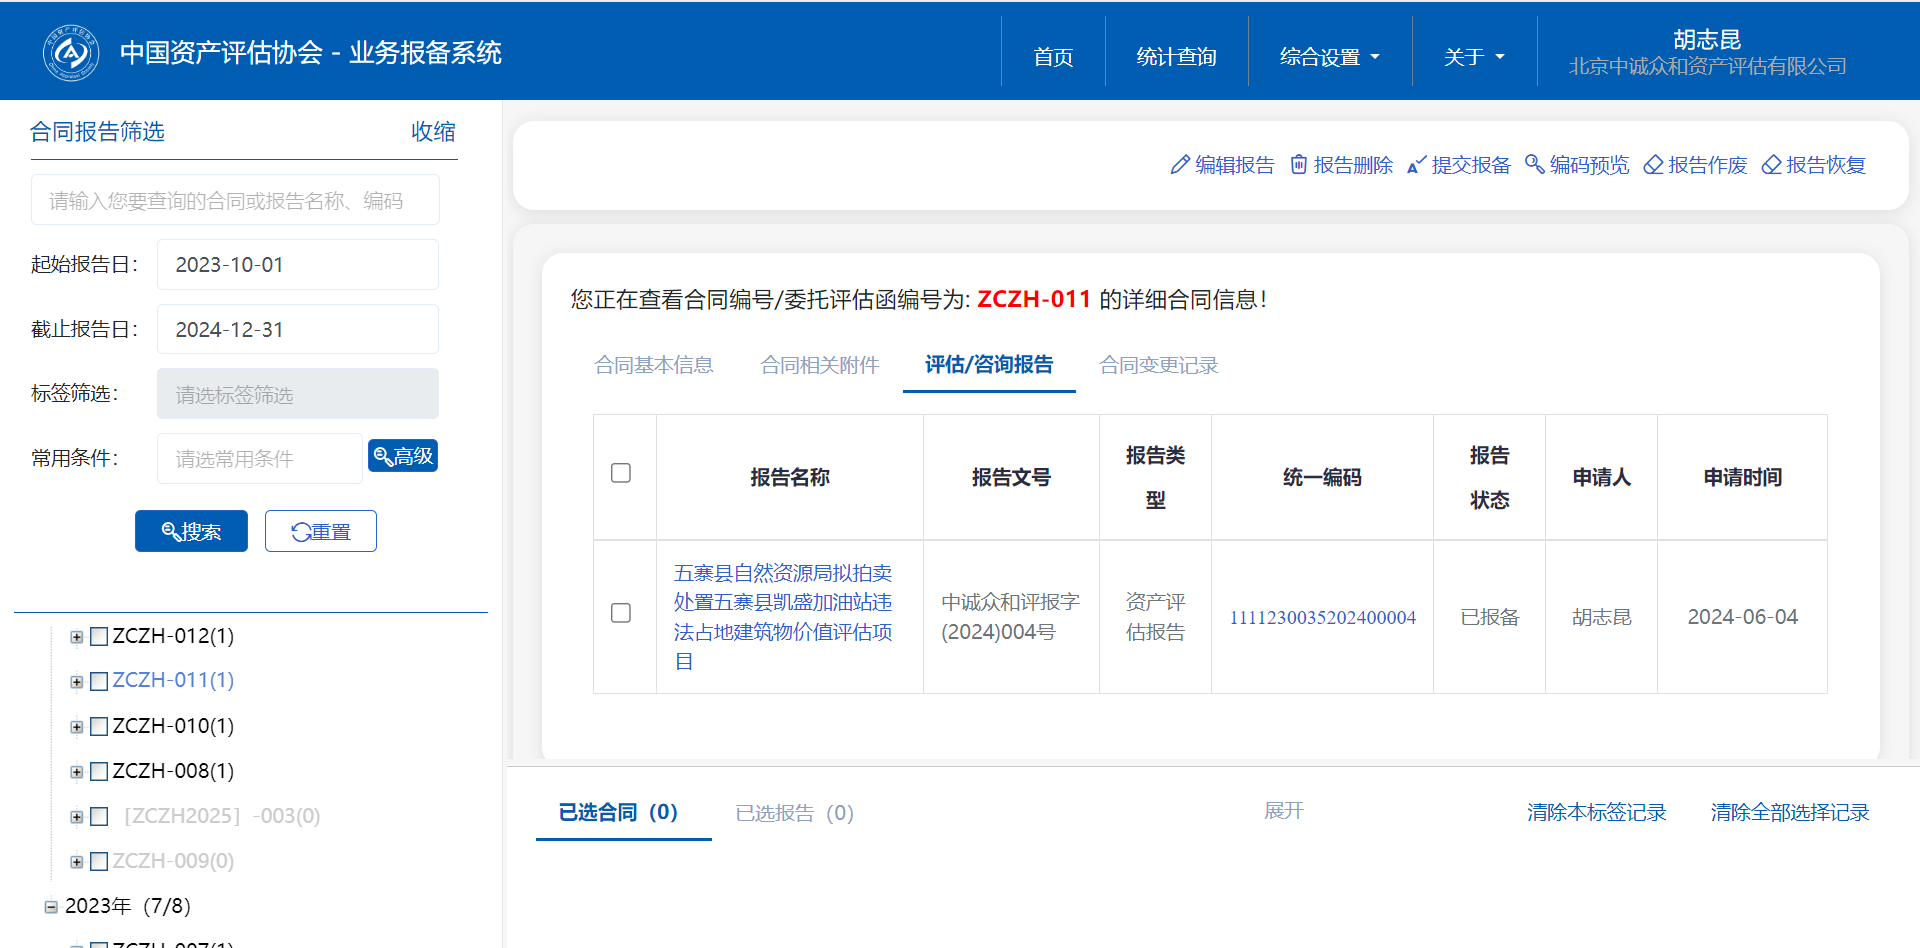The width and height of the screenshot is (1920, 948).
Task: Tick the ZCZH-012(1) contract checkbox
Action: coord(99,637)
